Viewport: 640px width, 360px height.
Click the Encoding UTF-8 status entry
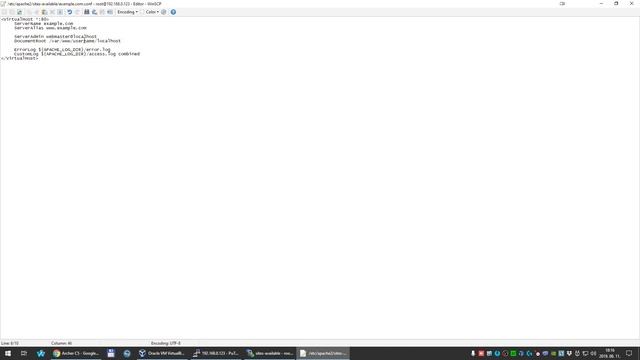coord(166,343)
